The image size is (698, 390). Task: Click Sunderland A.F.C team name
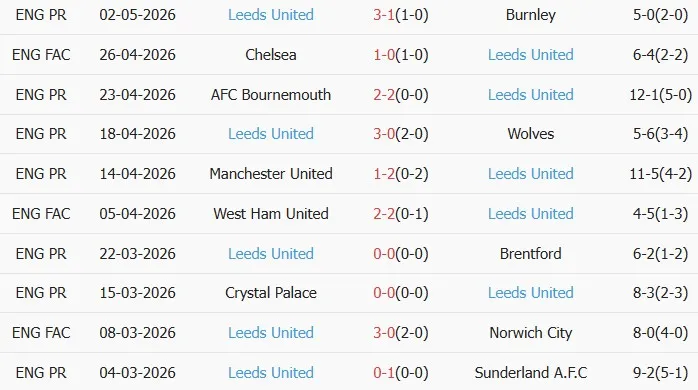(x=531, y=373)
